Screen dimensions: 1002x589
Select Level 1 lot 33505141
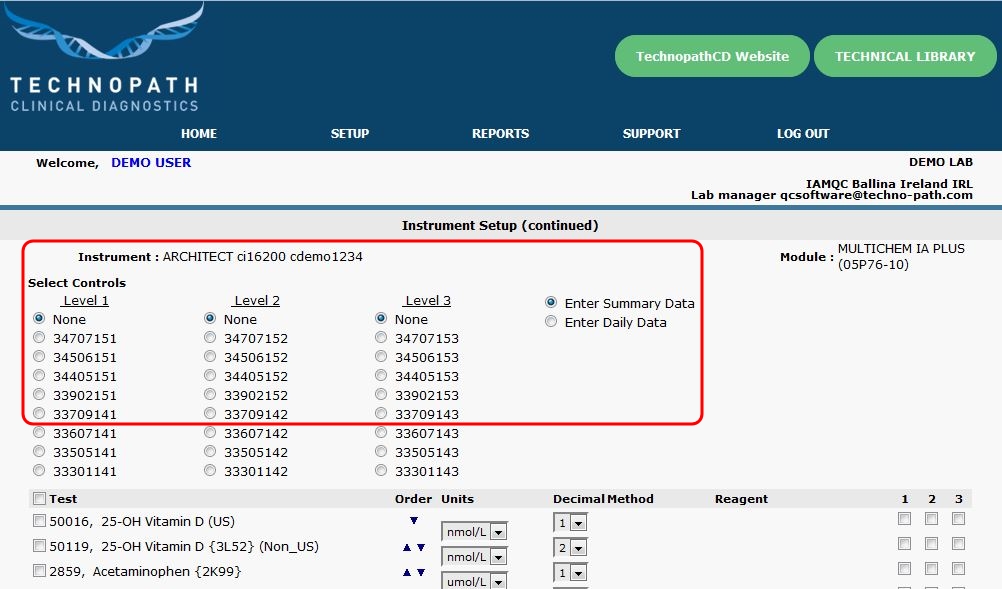(39, 452)
